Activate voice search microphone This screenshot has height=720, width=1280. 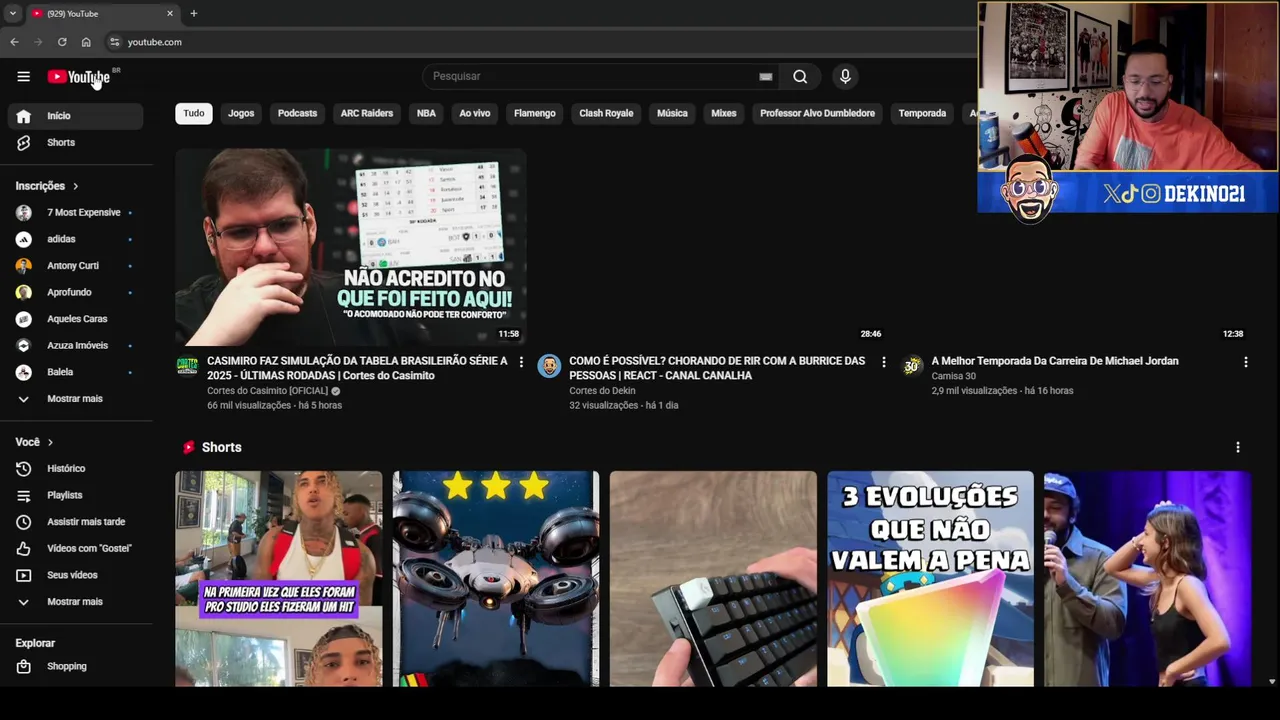pyautogui.click(x=845, y=76)
